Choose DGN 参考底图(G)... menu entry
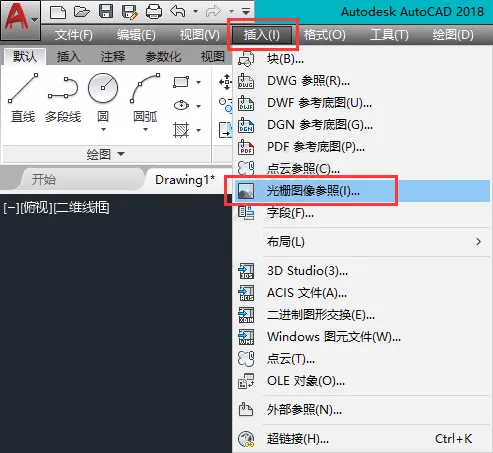 pos(362,125)
